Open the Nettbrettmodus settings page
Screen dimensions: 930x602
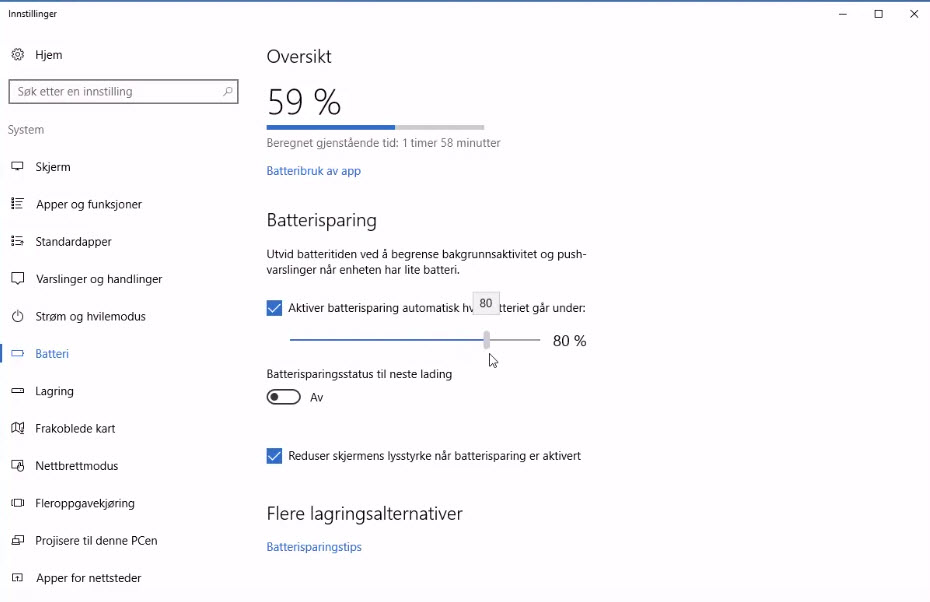(x=76, y=466)
